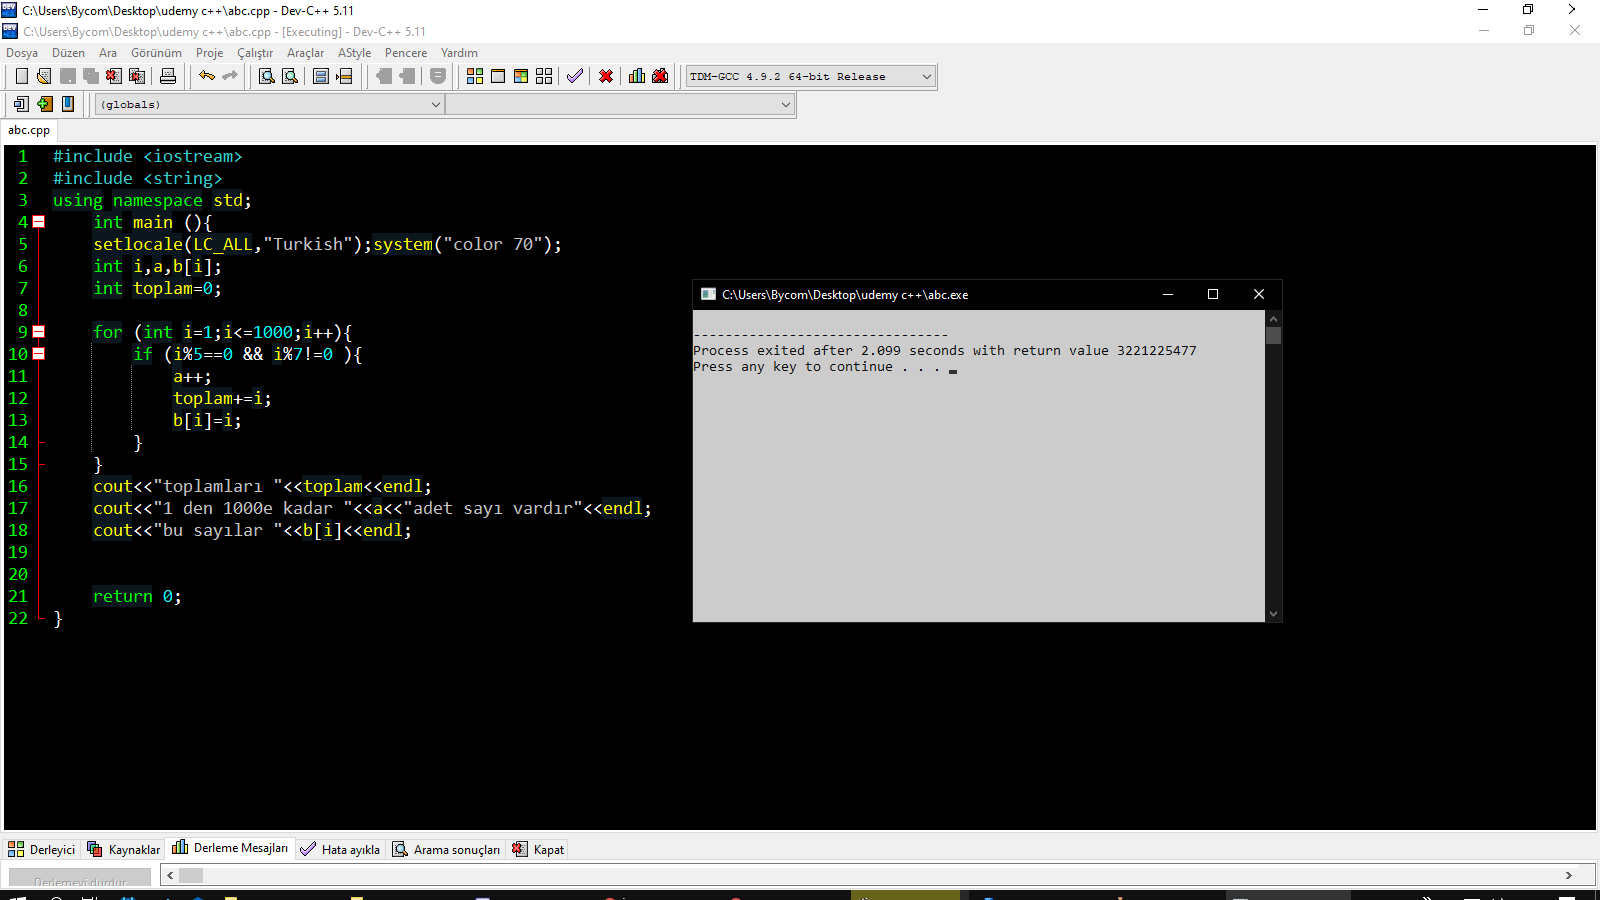1600x900 pixels.
Task: Click the purple Syntax Check checkmark icon
Action: (x=575, y=76)
